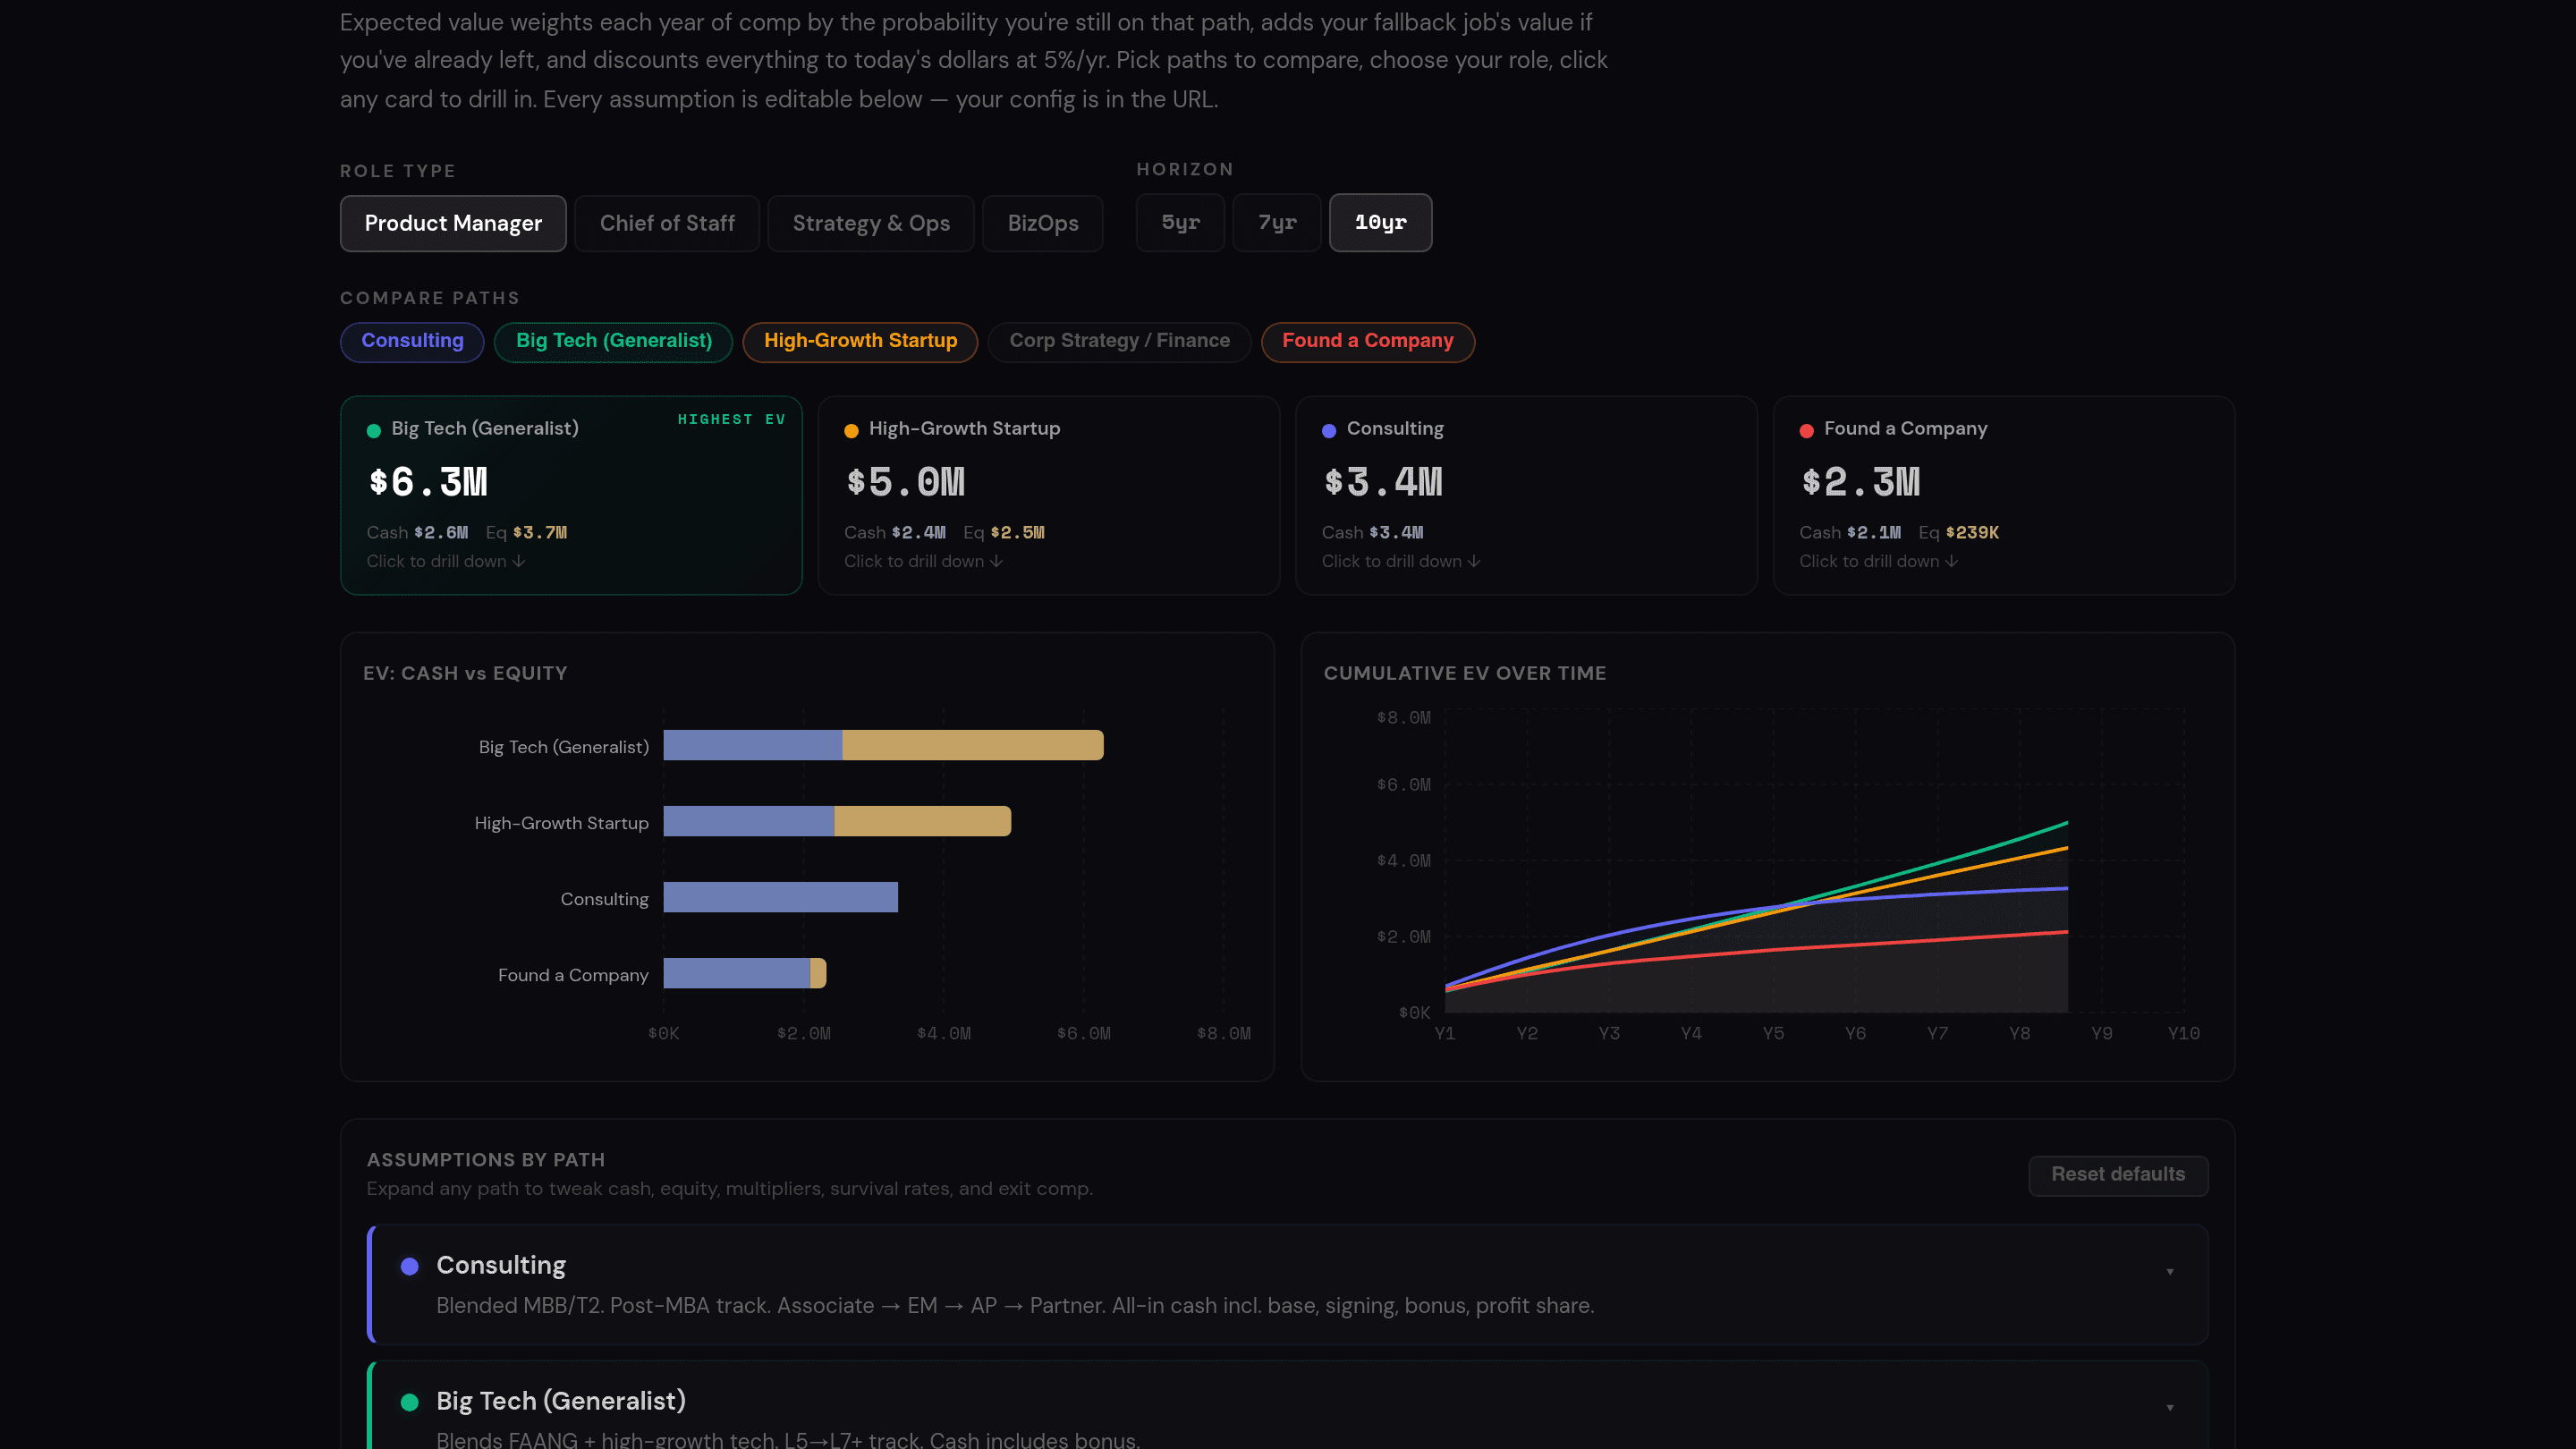Click the purple dot in Consulting assumptions row
Viewport: 2576px width, 1449px height.
point(409,1267)
